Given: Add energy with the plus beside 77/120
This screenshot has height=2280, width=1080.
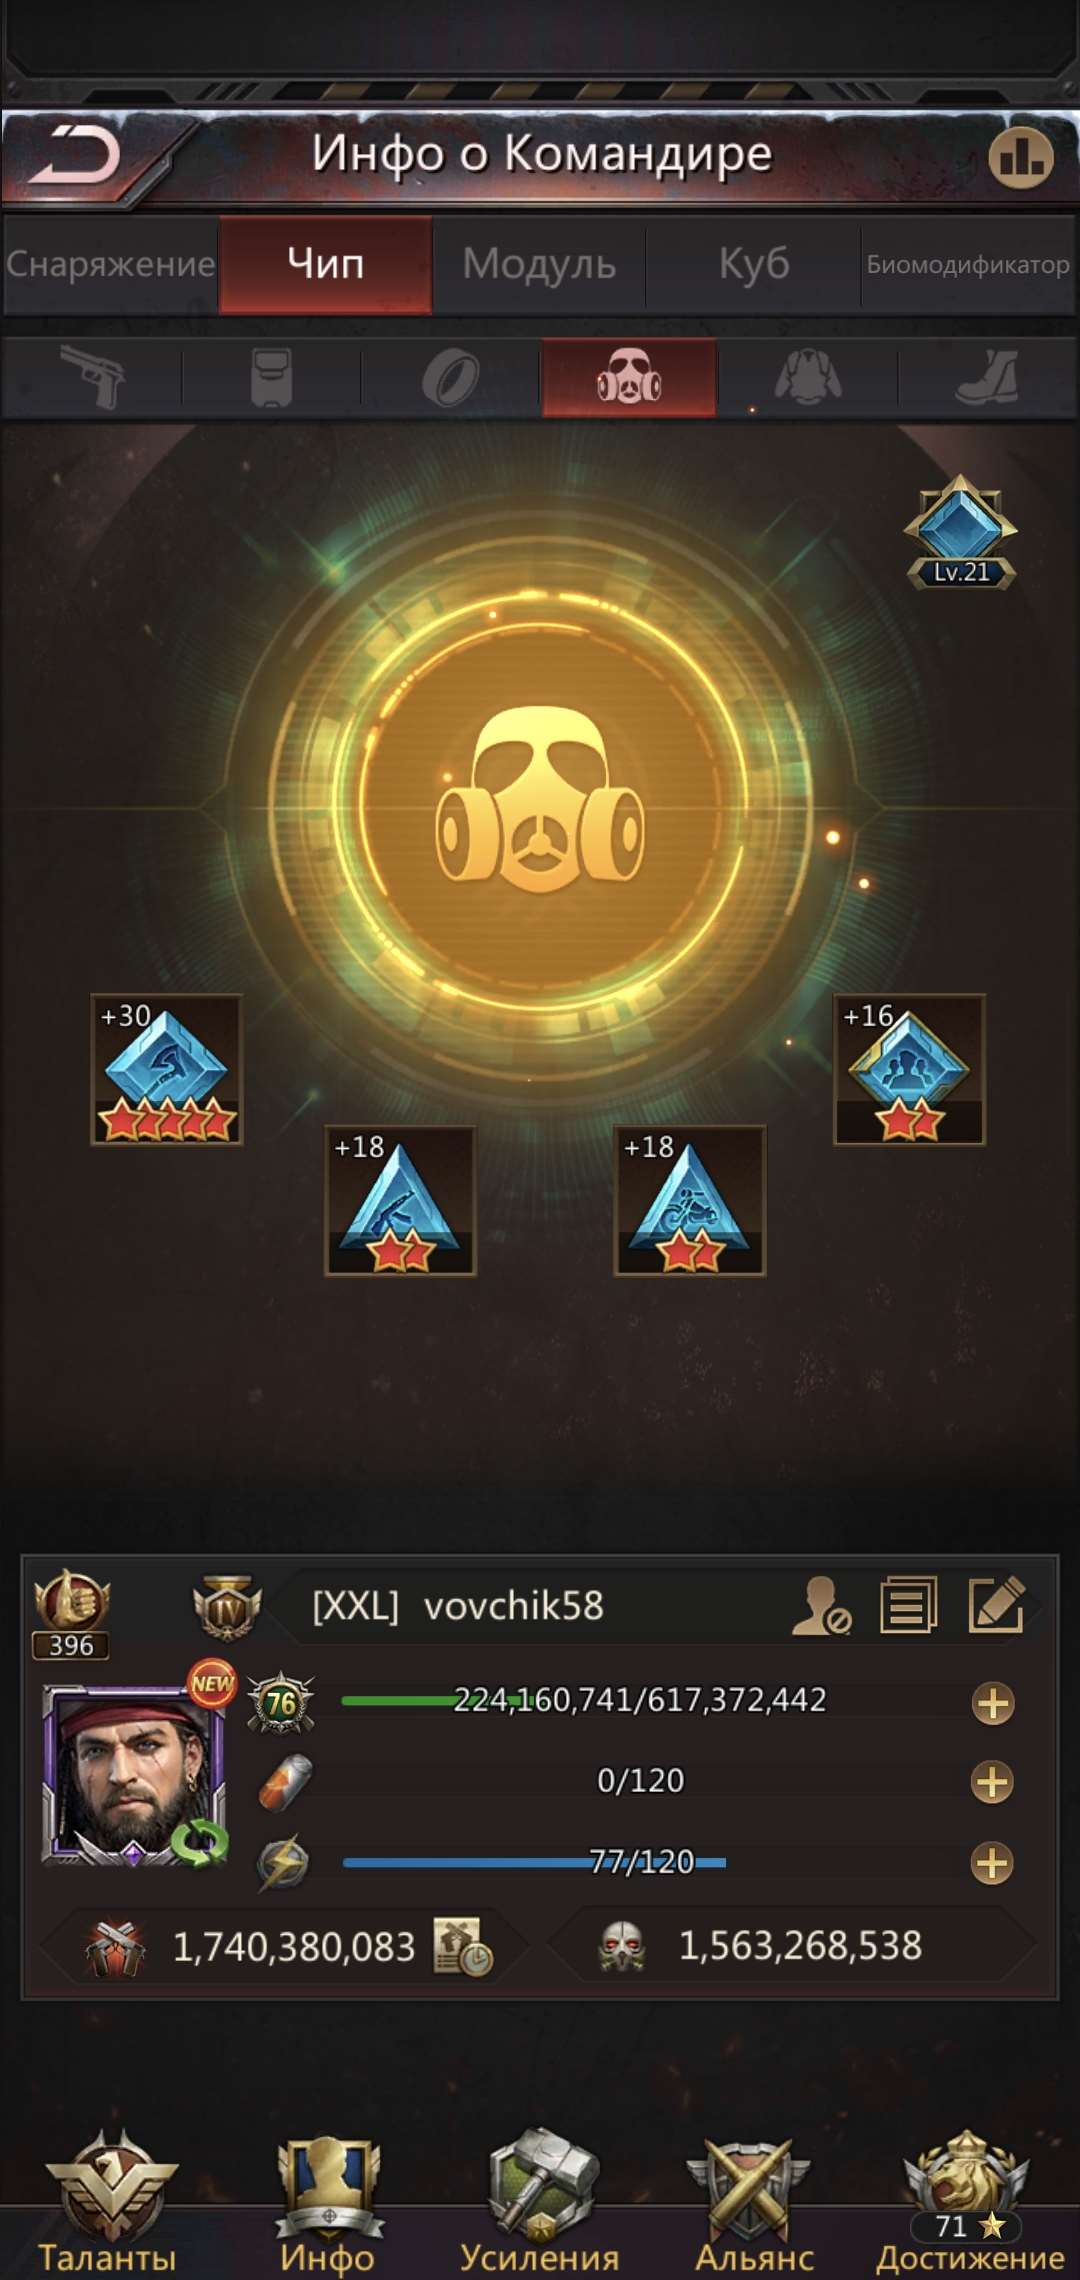Looking at the screenshot, I should tap(992, 1863).
